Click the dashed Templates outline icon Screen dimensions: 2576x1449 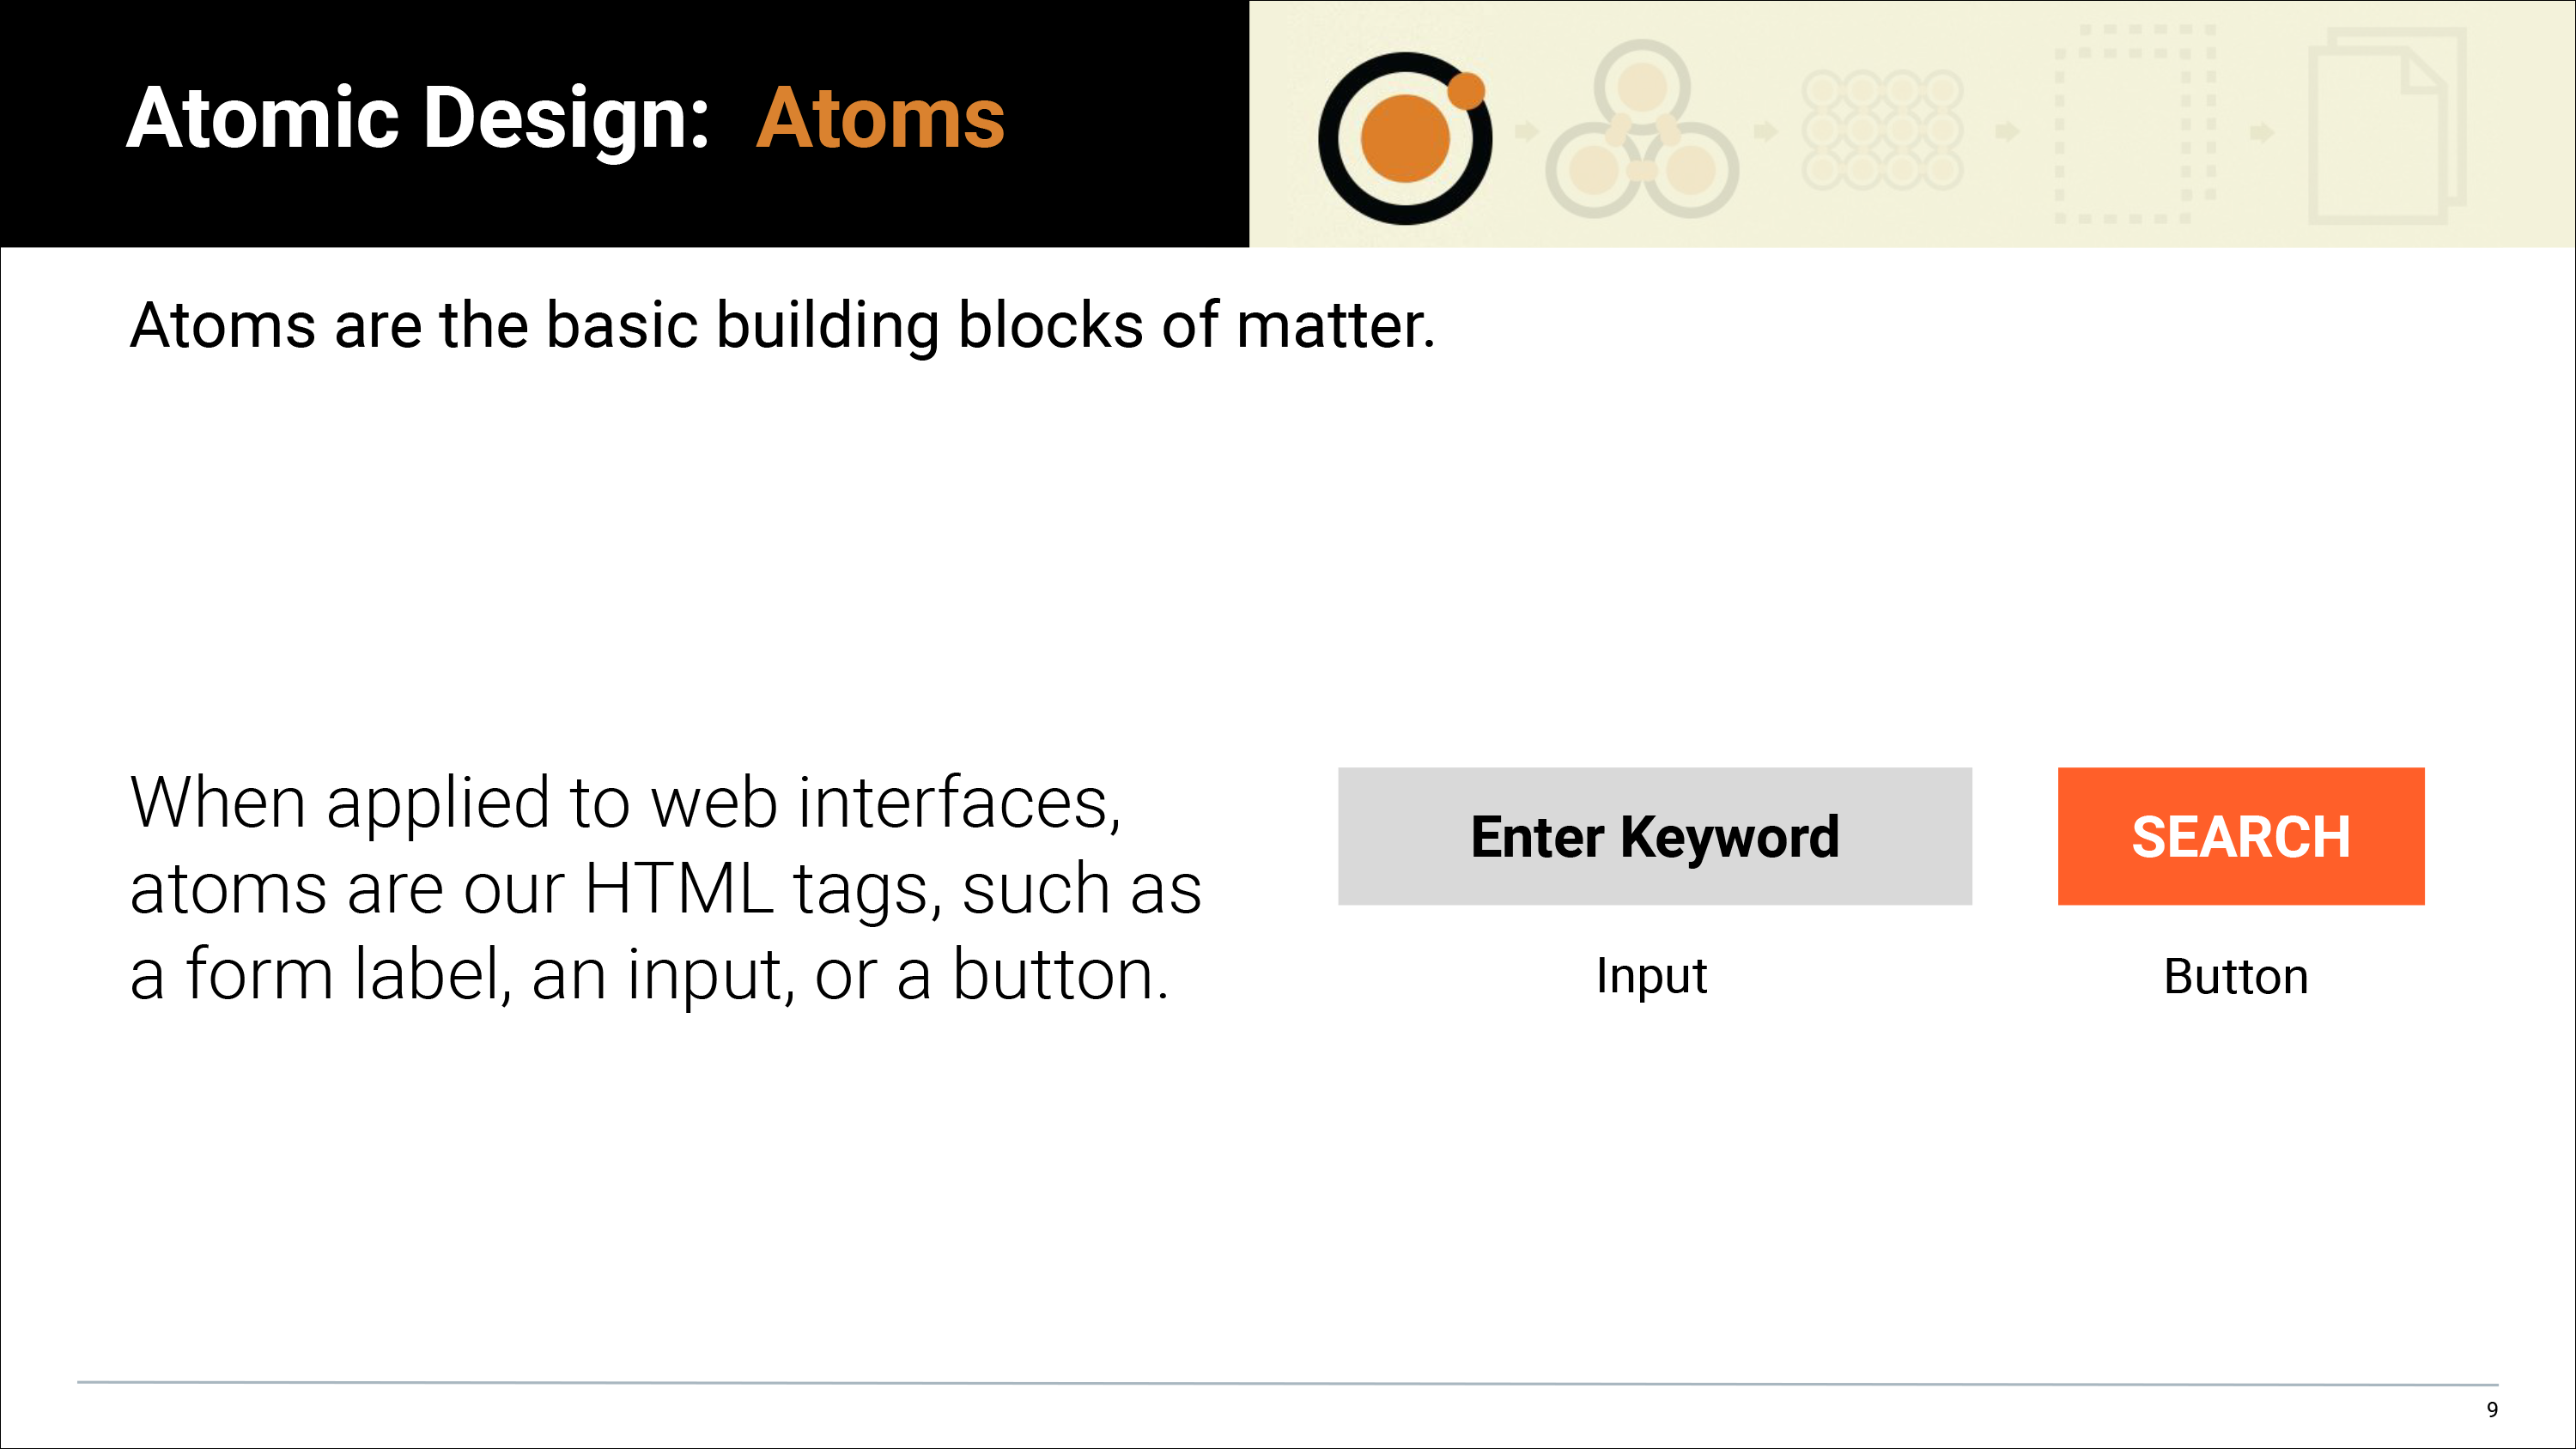coord(2135,124)
